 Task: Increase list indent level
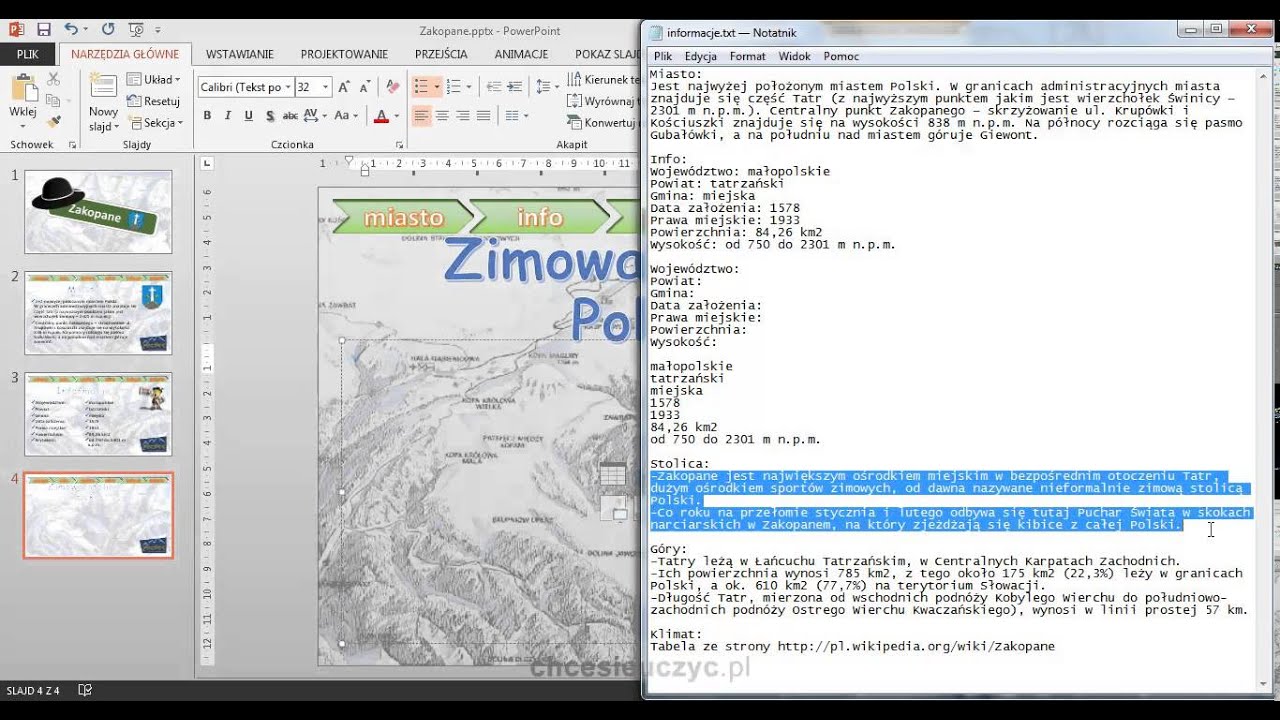514,87
